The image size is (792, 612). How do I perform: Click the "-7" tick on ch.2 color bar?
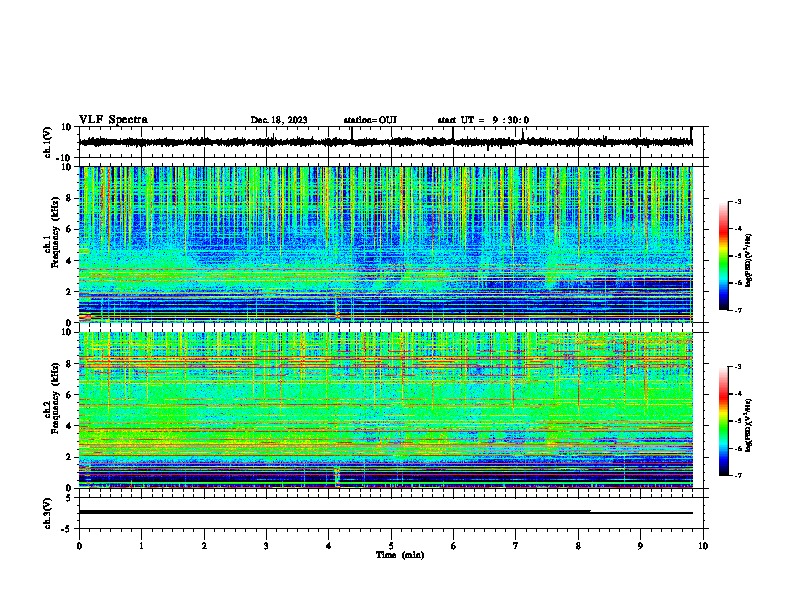tap(738, 475)
